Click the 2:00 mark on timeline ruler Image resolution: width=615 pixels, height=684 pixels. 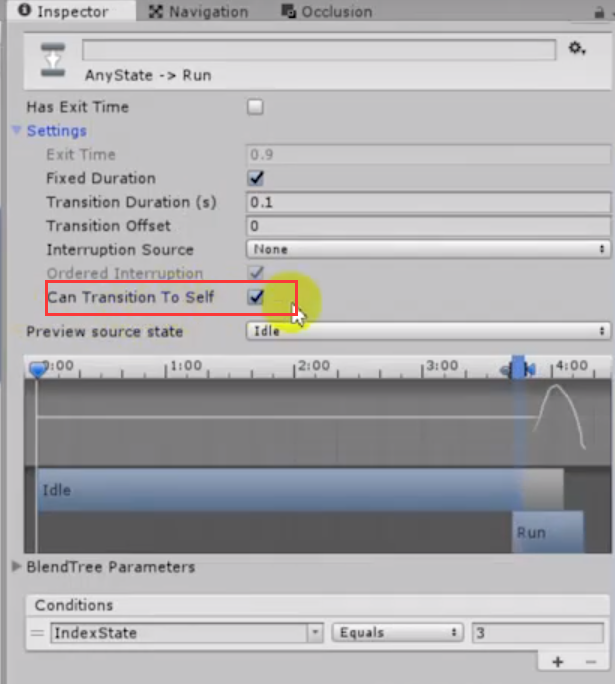click(x=314, y=366)
